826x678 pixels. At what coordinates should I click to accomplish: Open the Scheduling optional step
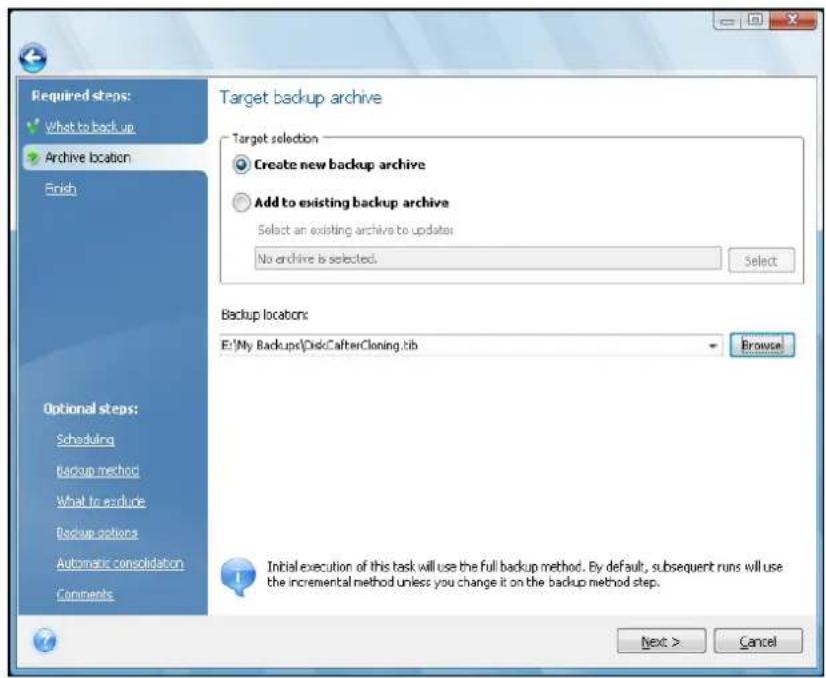(85, 439)
